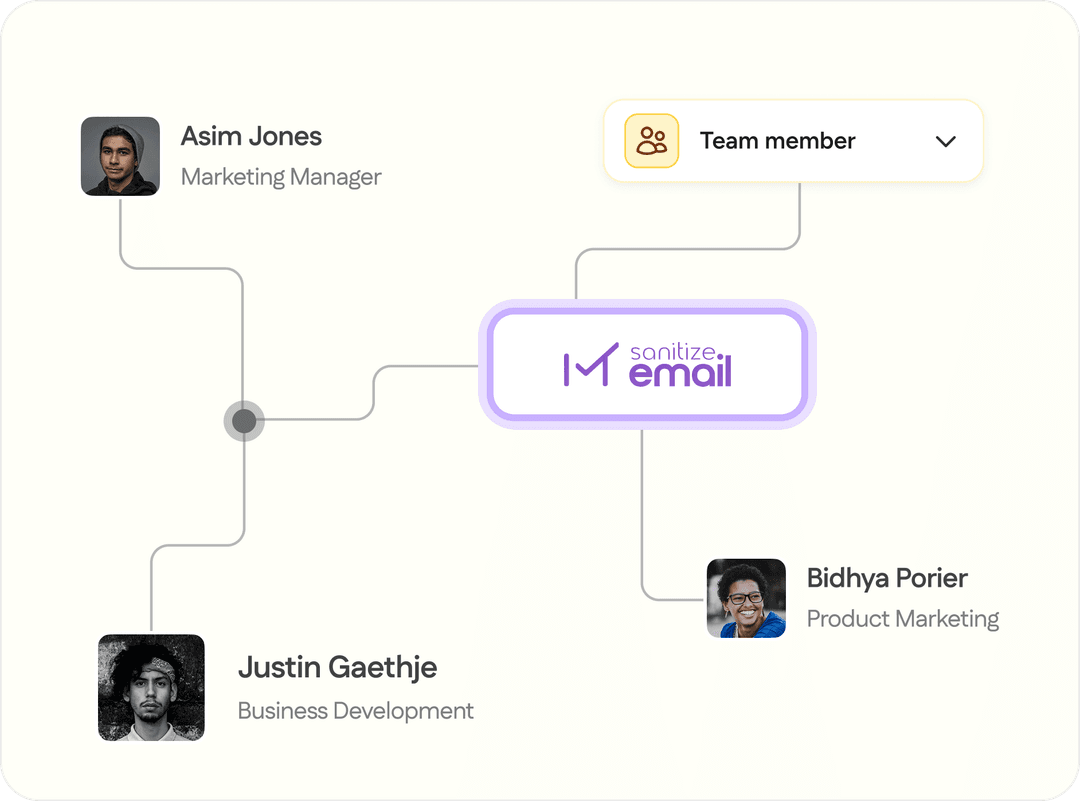Open the Team member selector
Screen dimensions: 1080x801
[793, 141]
